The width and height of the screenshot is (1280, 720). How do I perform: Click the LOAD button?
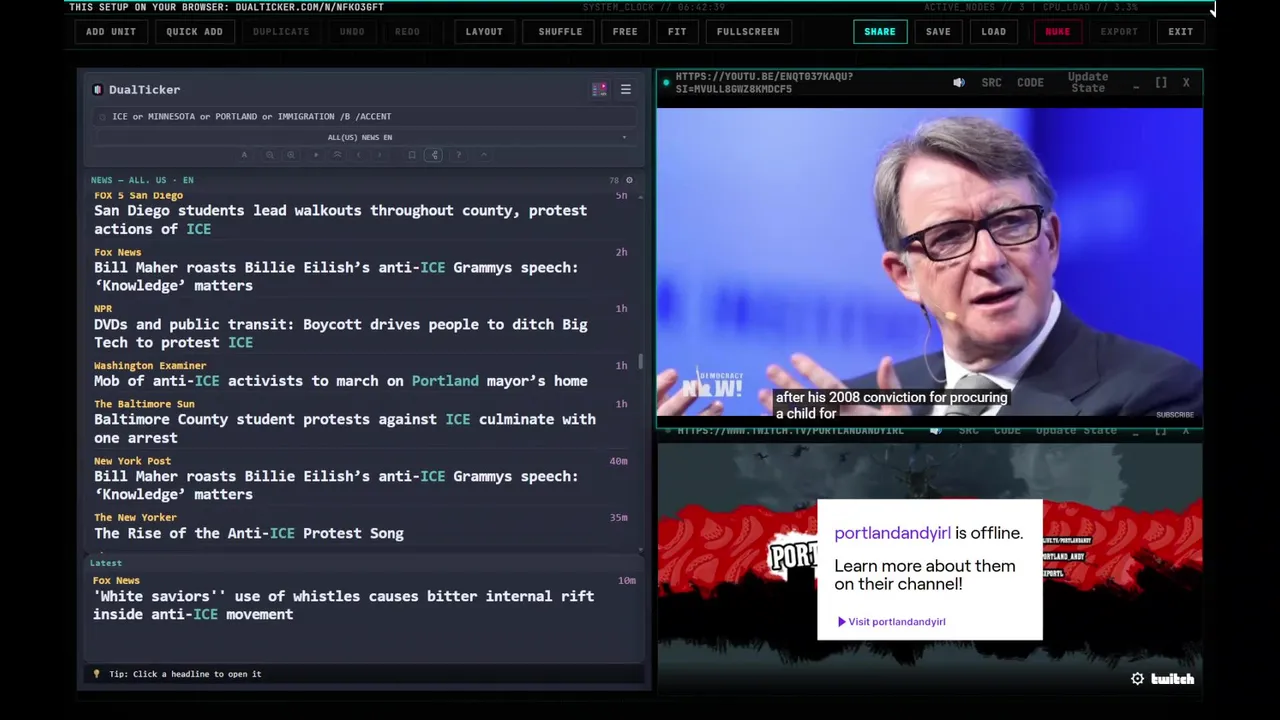pyautogui.click(x=994, y=32)
